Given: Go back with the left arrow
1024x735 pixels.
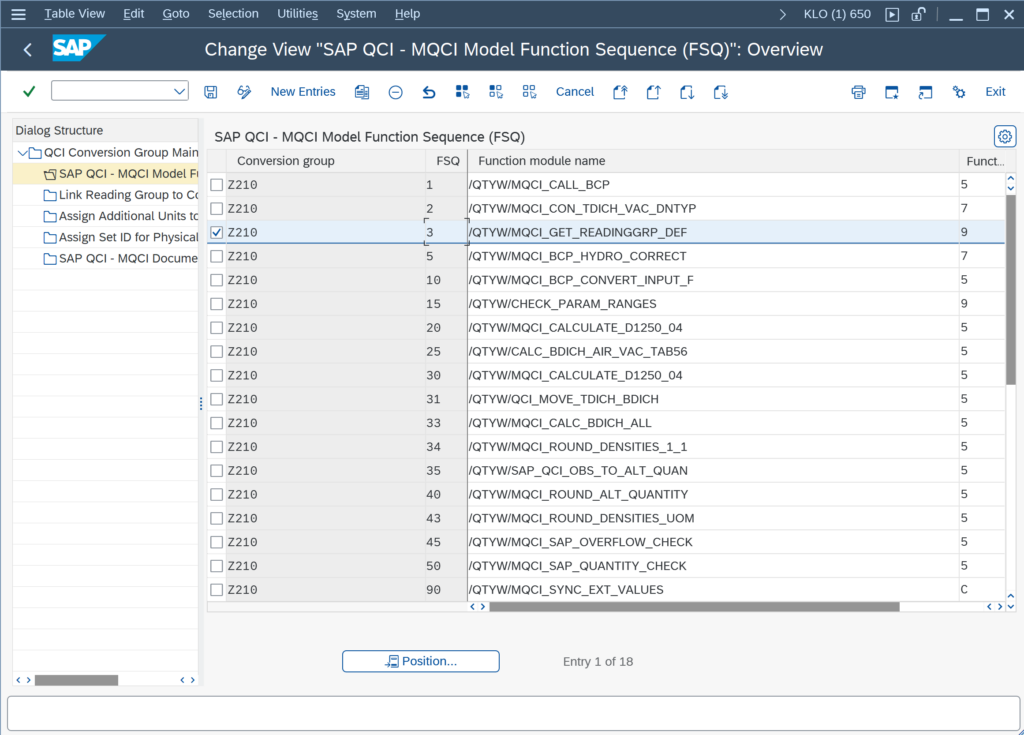Looking at the screenshot, I should click(27, 50).
